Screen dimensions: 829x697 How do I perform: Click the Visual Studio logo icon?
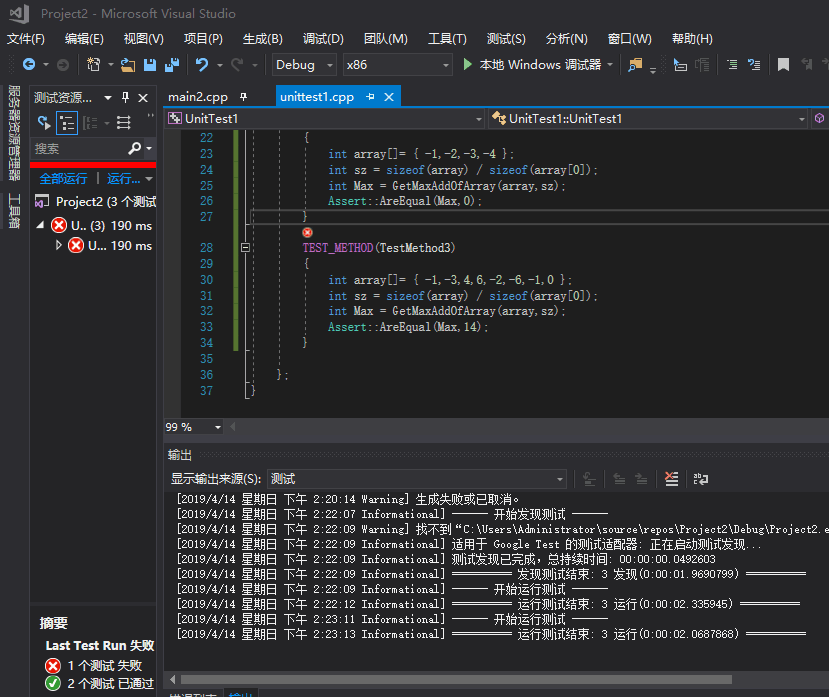pyautogui.click(x=19, y=14)
